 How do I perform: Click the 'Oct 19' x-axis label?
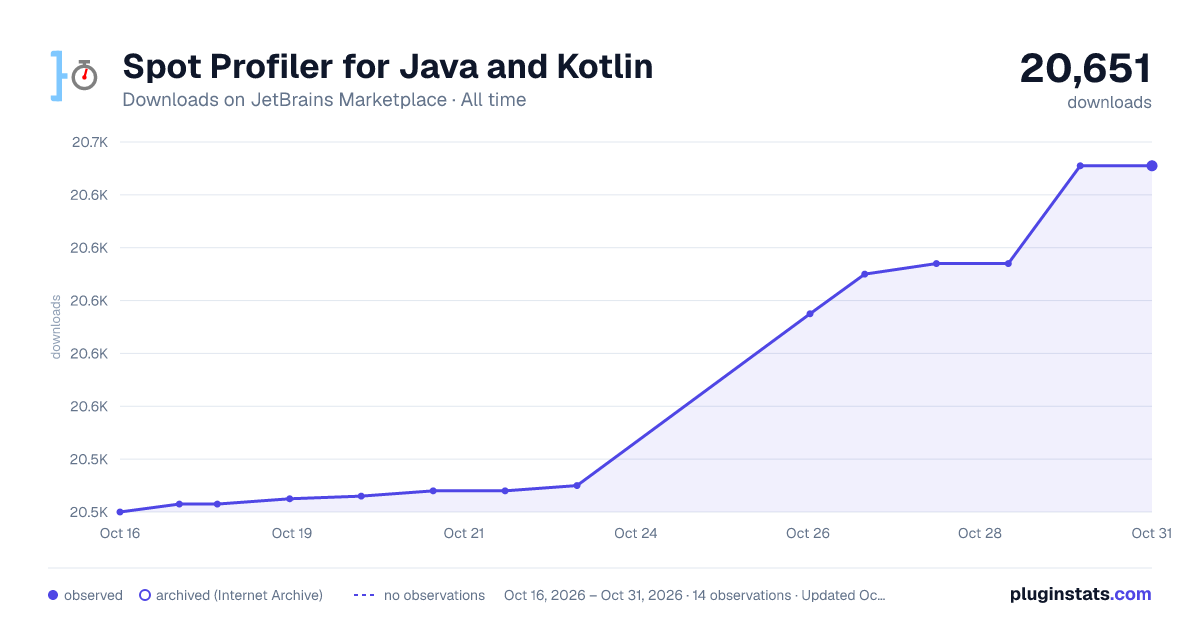coord(292,533)
